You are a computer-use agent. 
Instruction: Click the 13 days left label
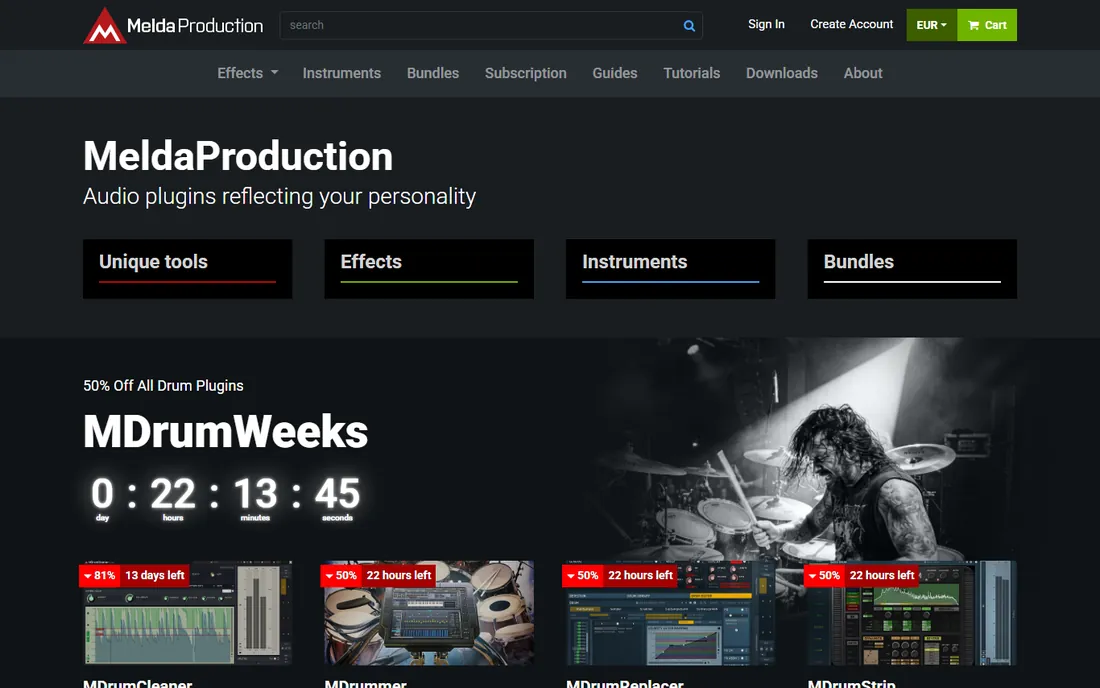pos(155,575)
